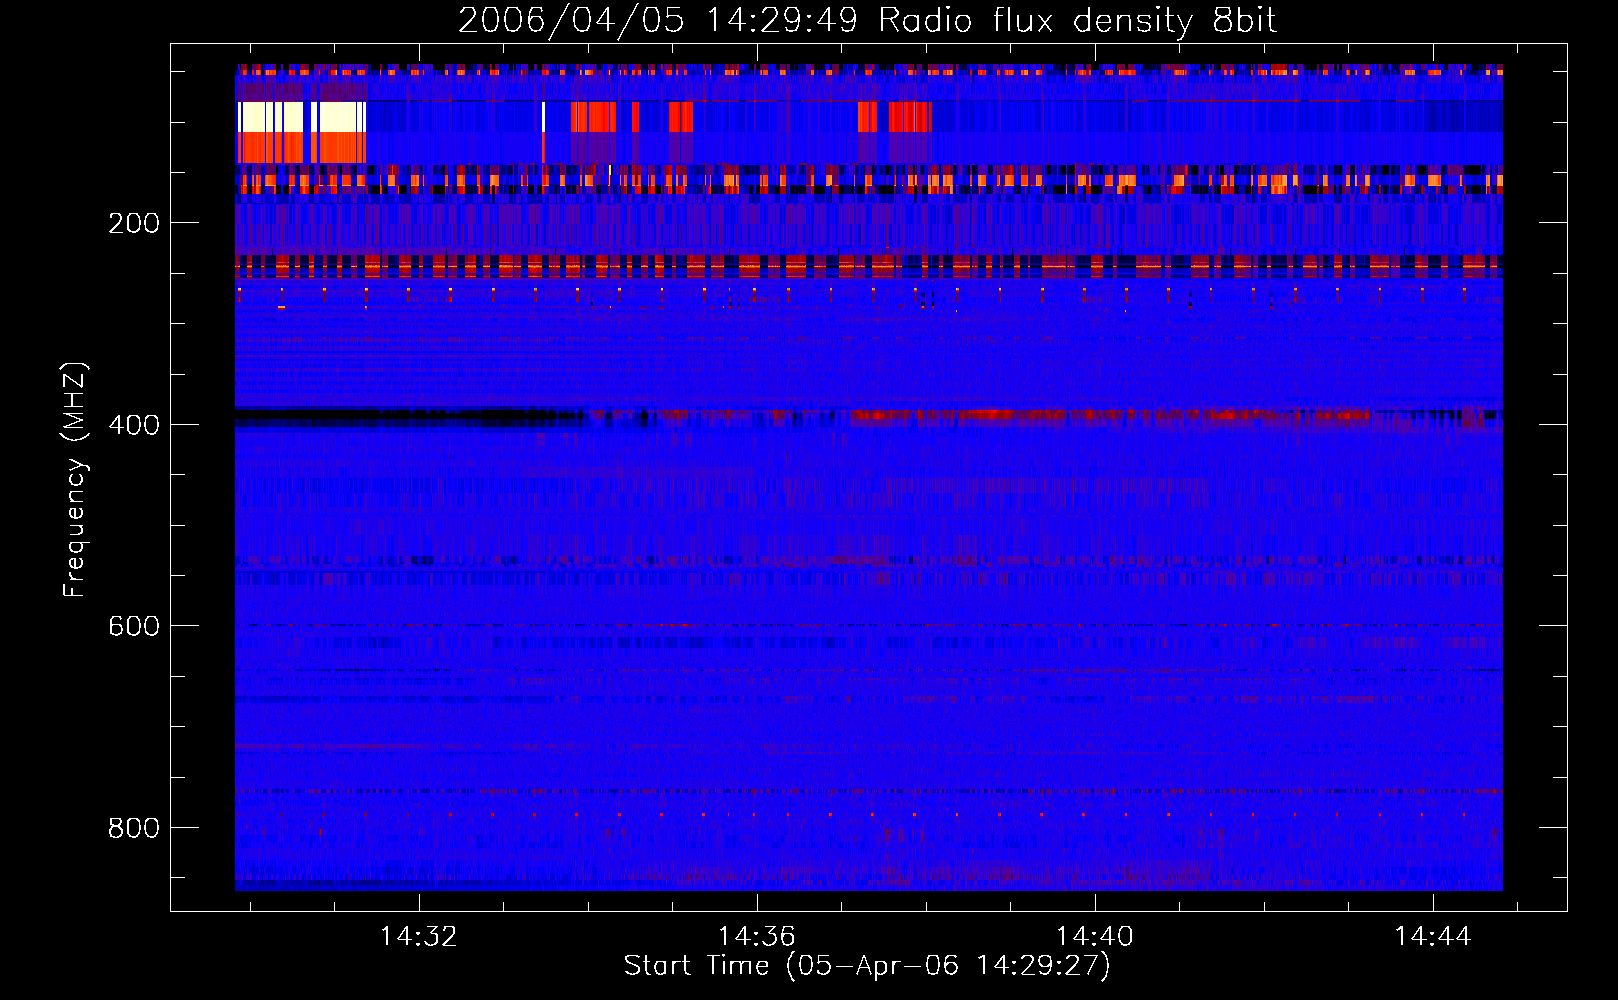The height and width of the screenshot is (1000, 1618).
Task: Click the plot title "2006/04/05 14:29:49 Radio flux density 8bit"
Action: click(867, 21)
